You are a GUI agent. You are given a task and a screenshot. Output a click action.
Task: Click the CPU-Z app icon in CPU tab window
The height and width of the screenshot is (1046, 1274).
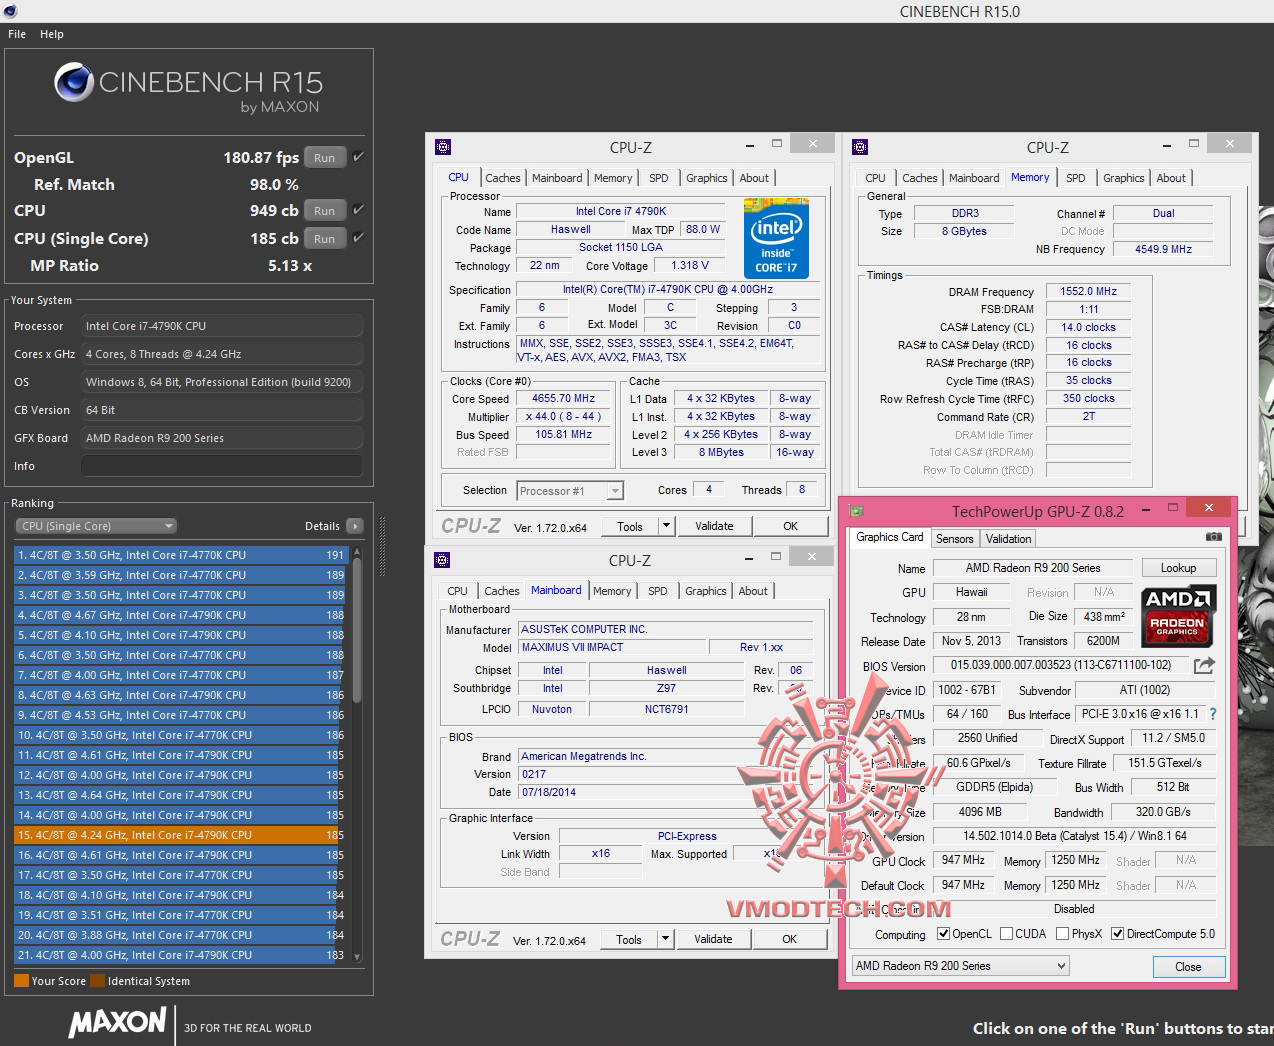click(443, 147)
